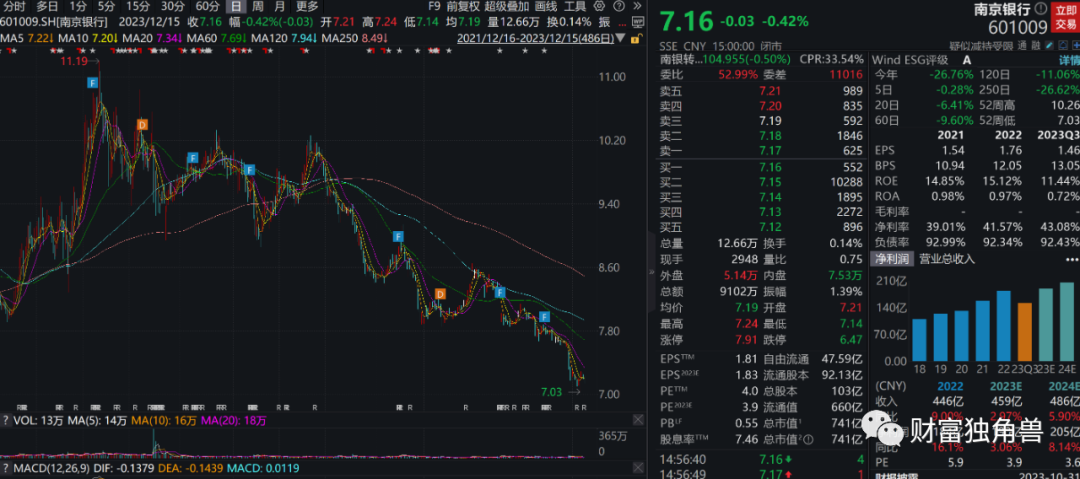Open the 前复权 adjustment dropdown

(463, 6)
